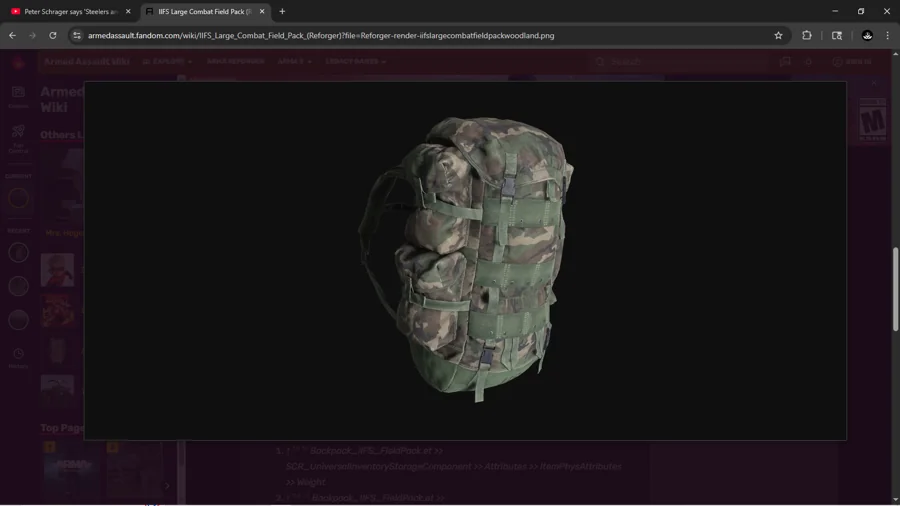Open the first thumbnail under Others Like

[62, 186]
